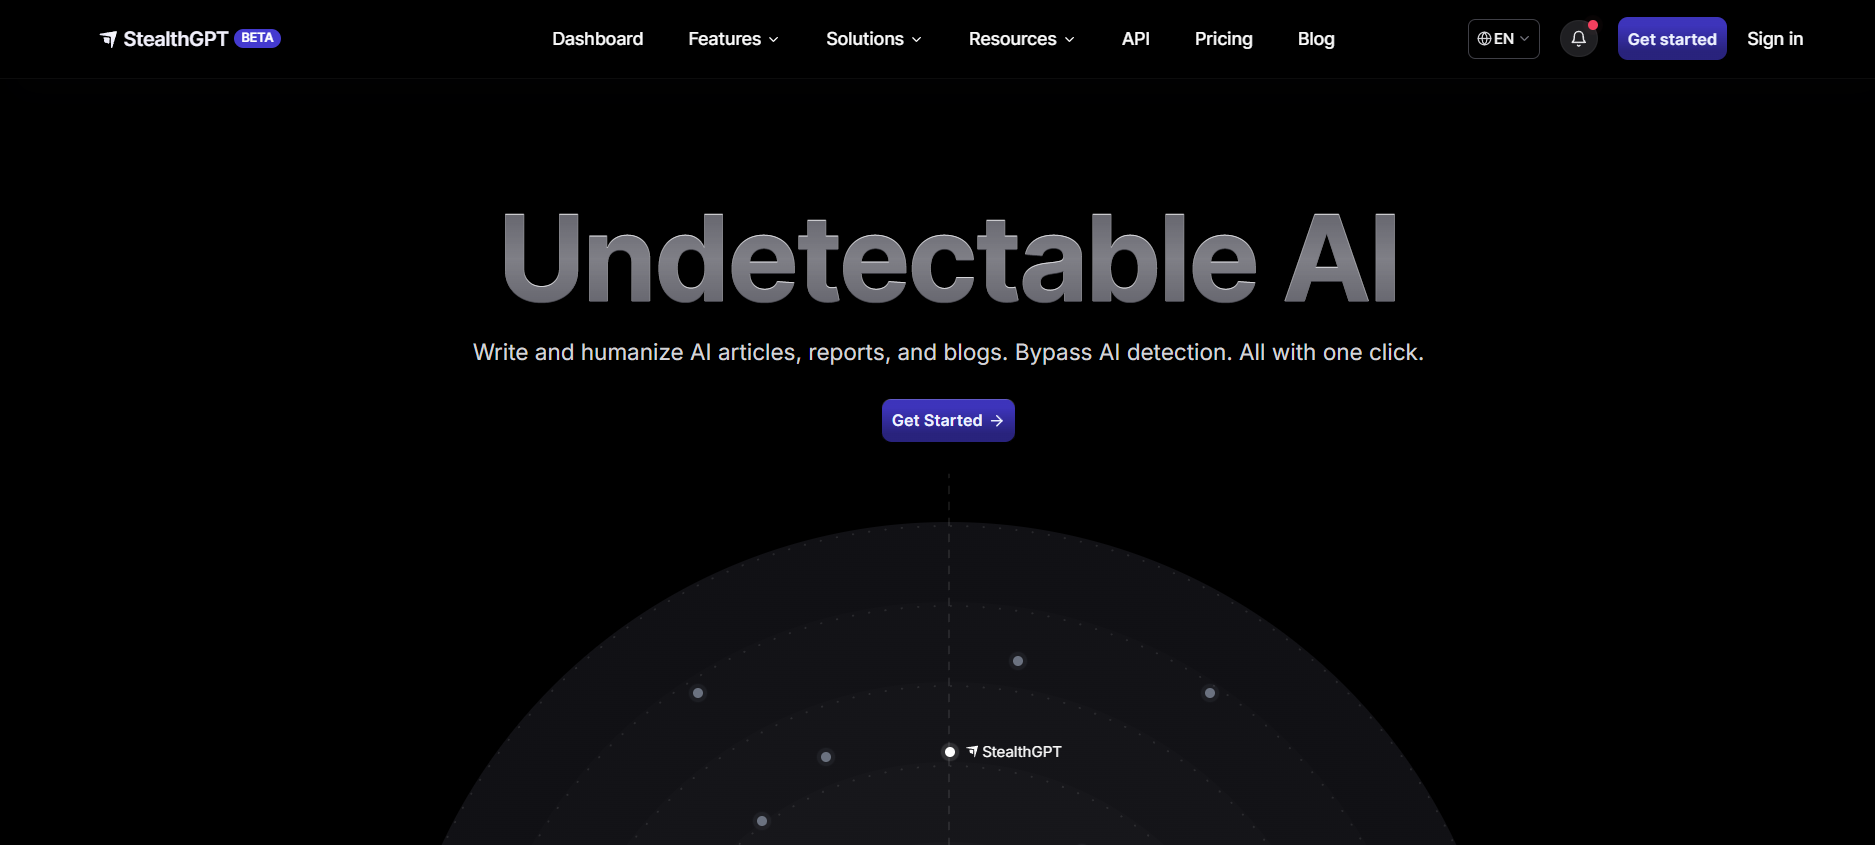The height and width of the screenshot is (845, 1875).
Task: Click the Undetectable AI headline
Action: pyautogui.click(x=948, y=259)
